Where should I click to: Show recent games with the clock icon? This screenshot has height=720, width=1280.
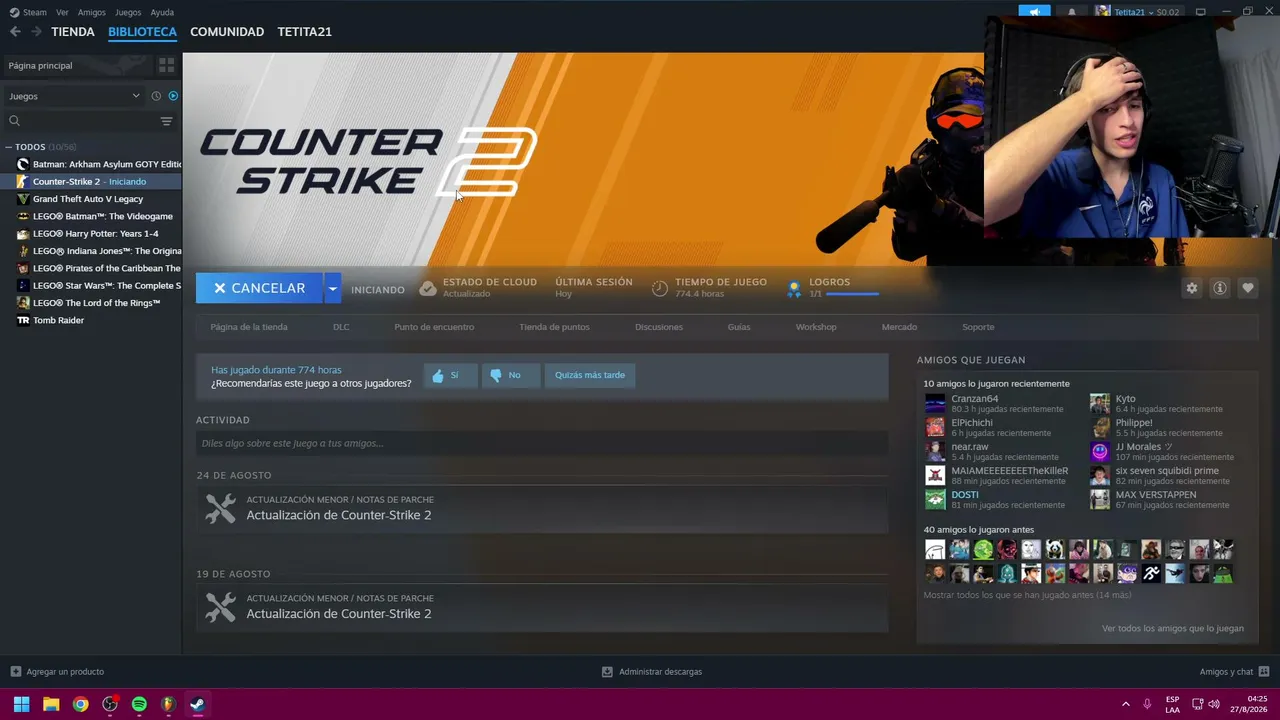pyautogui.click(x=156, y=96)
